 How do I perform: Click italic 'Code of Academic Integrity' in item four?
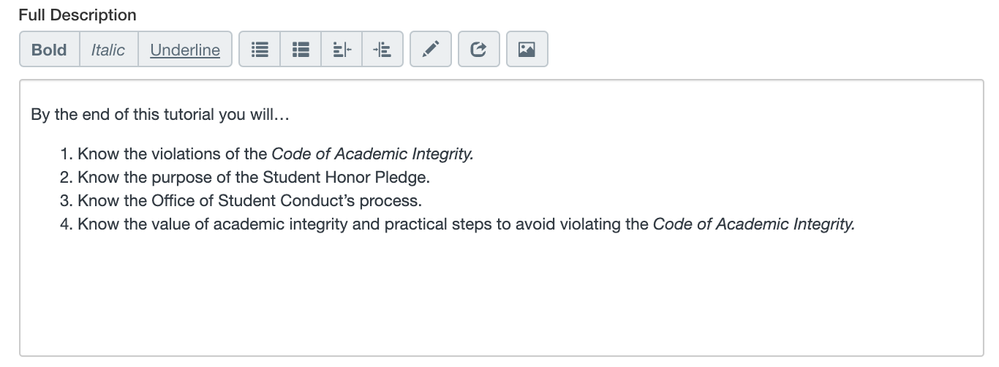pyautogui.click(x=754, y=224)
